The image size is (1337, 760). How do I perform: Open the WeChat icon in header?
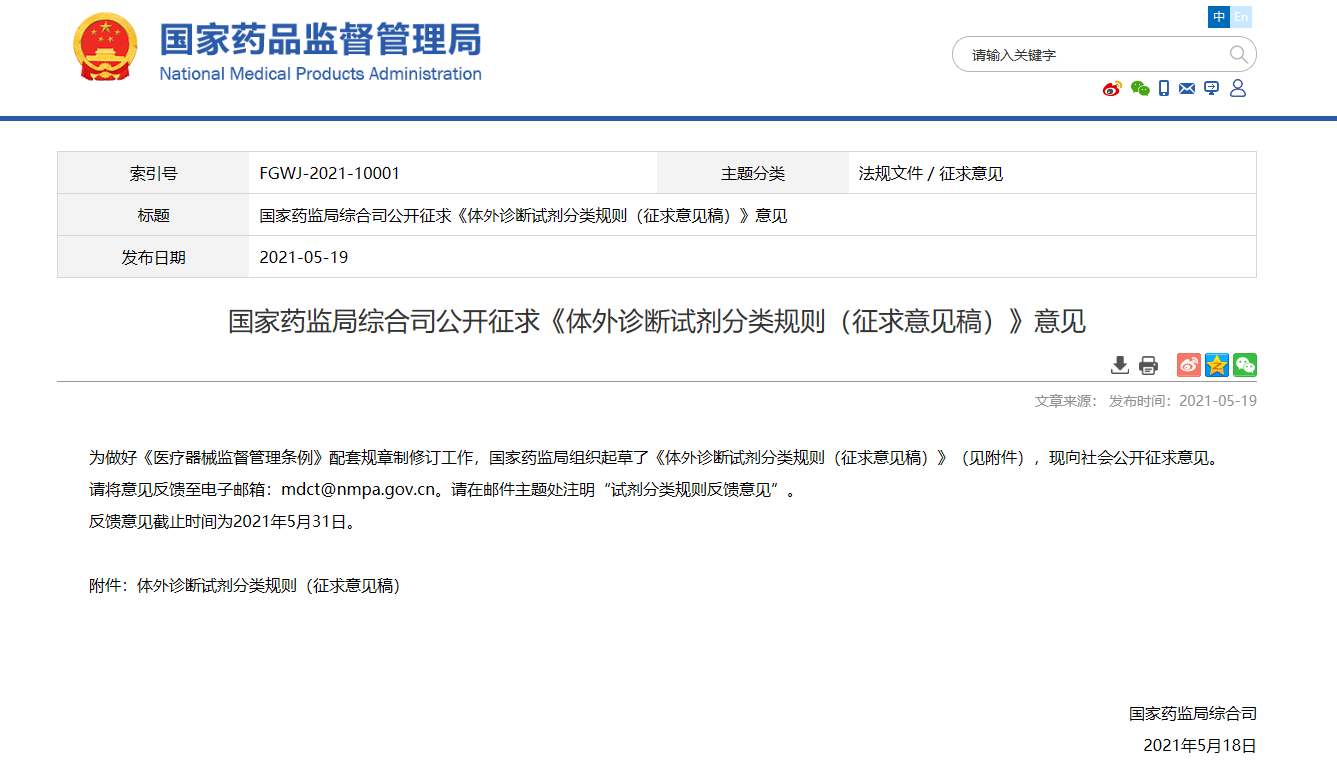(x=1140, y=89)
